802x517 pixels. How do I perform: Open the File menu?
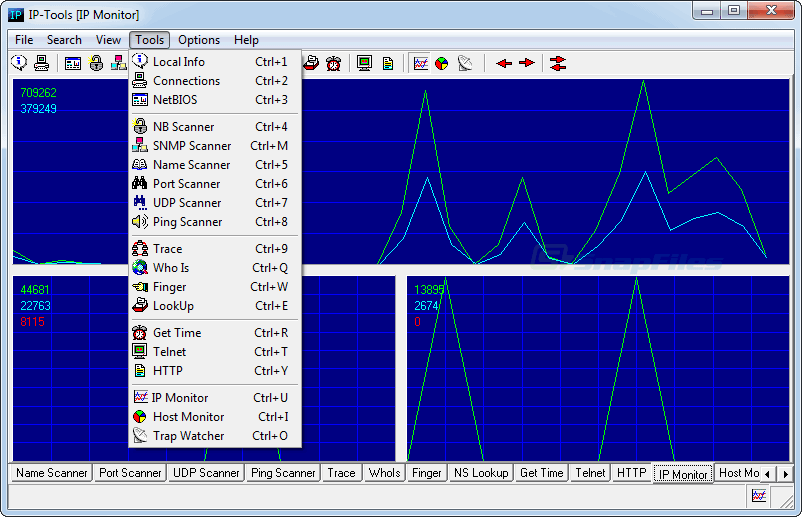(x=24, y=40)
